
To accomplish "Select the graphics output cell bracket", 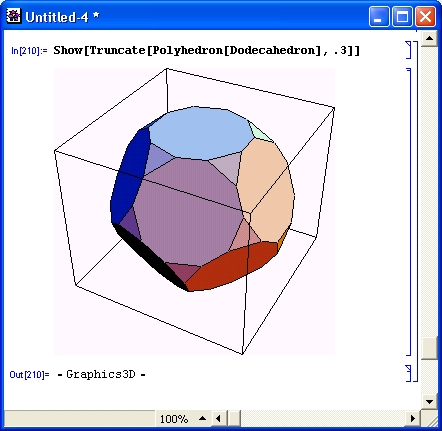I will 409,212.
